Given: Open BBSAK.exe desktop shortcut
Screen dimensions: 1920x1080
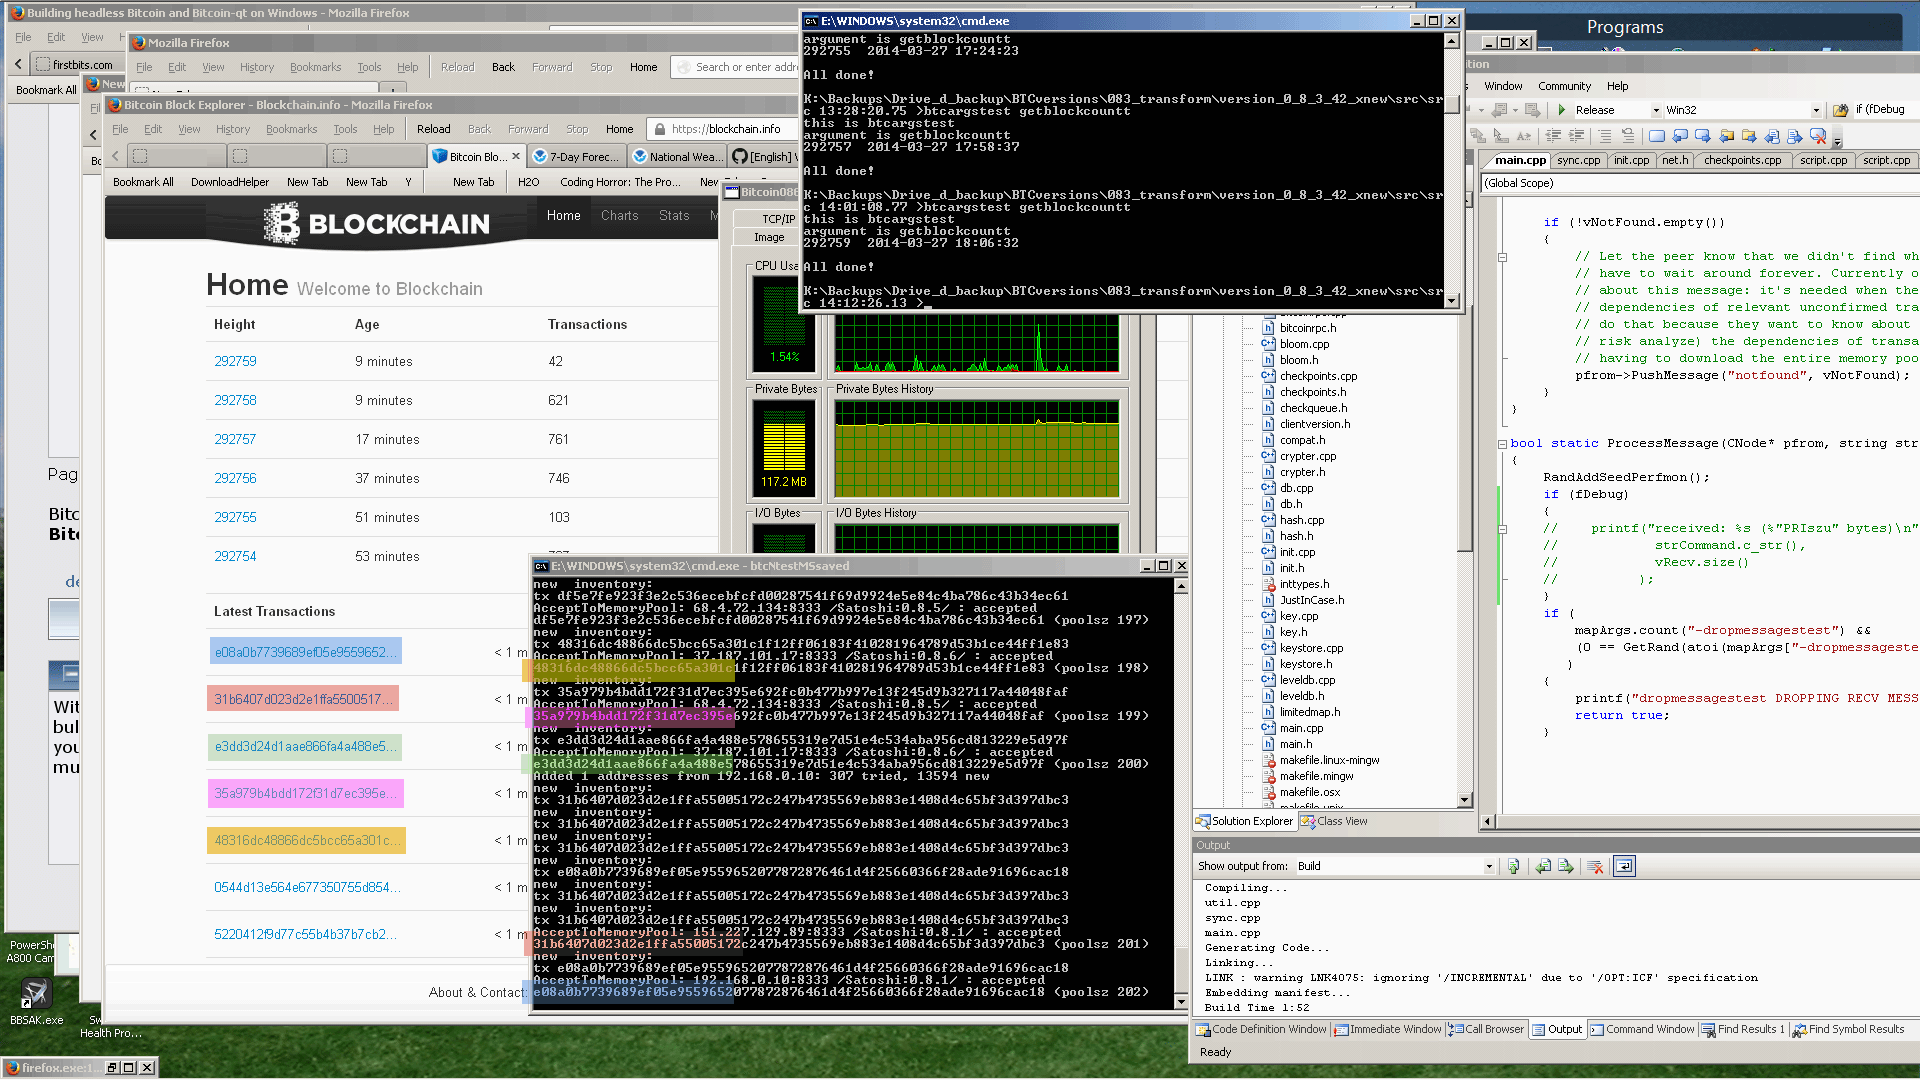Looking at the screenshot, I should pos(36,1001).
